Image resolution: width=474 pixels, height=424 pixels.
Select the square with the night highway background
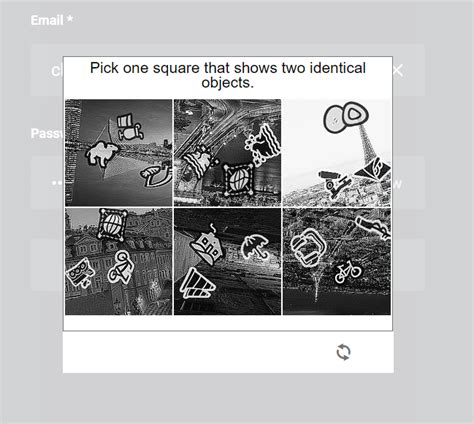pos(227,153)
